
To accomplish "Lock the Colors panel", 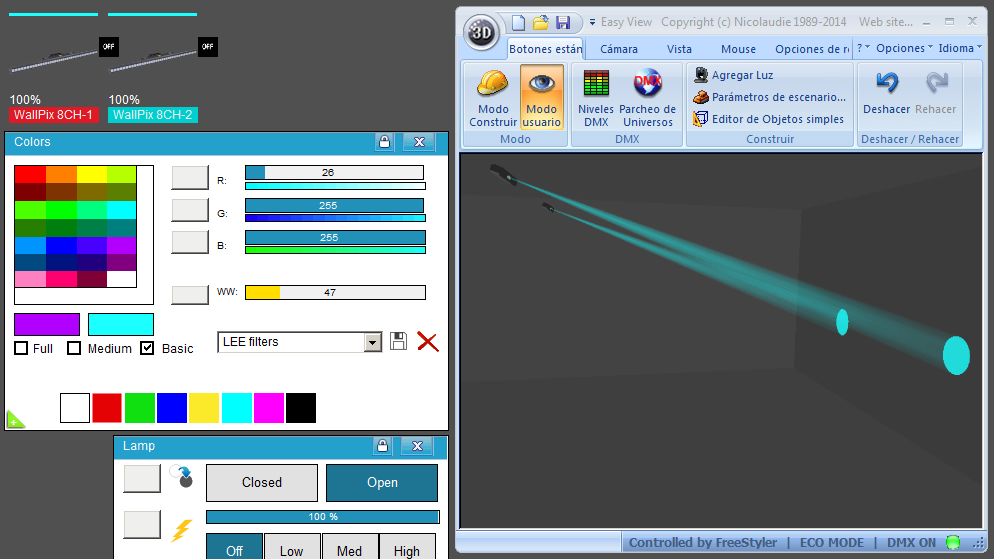I will (x=384, y=142).
